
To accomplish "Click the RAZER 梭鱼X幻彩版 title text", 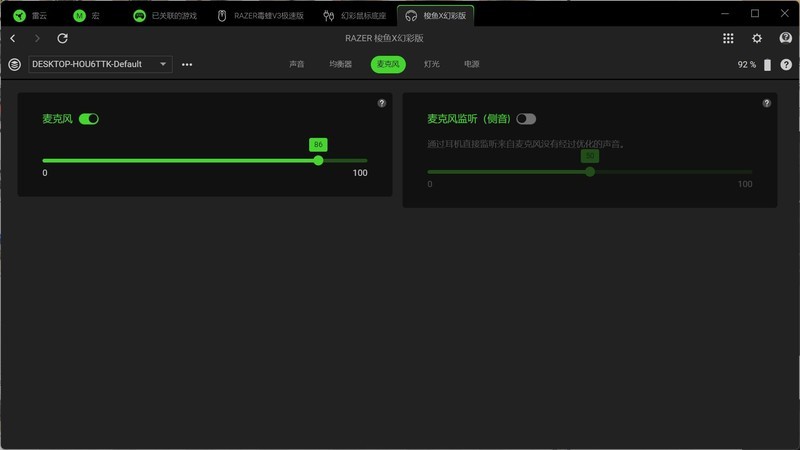I will [384, 38].
